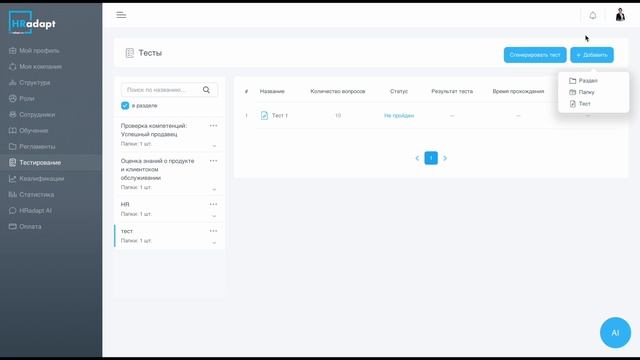Click the Тесты header icon
The image size is (640, 360).
coord(130,53)
